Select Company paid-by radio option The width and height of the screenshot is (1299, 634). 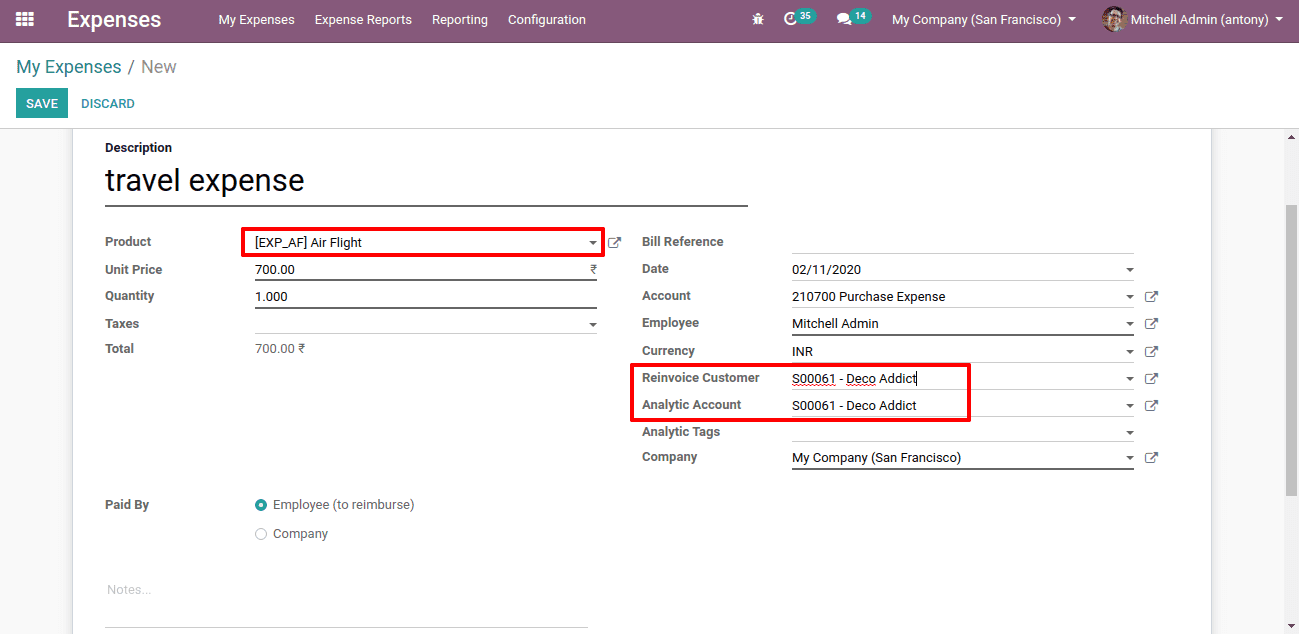(261, 534)
